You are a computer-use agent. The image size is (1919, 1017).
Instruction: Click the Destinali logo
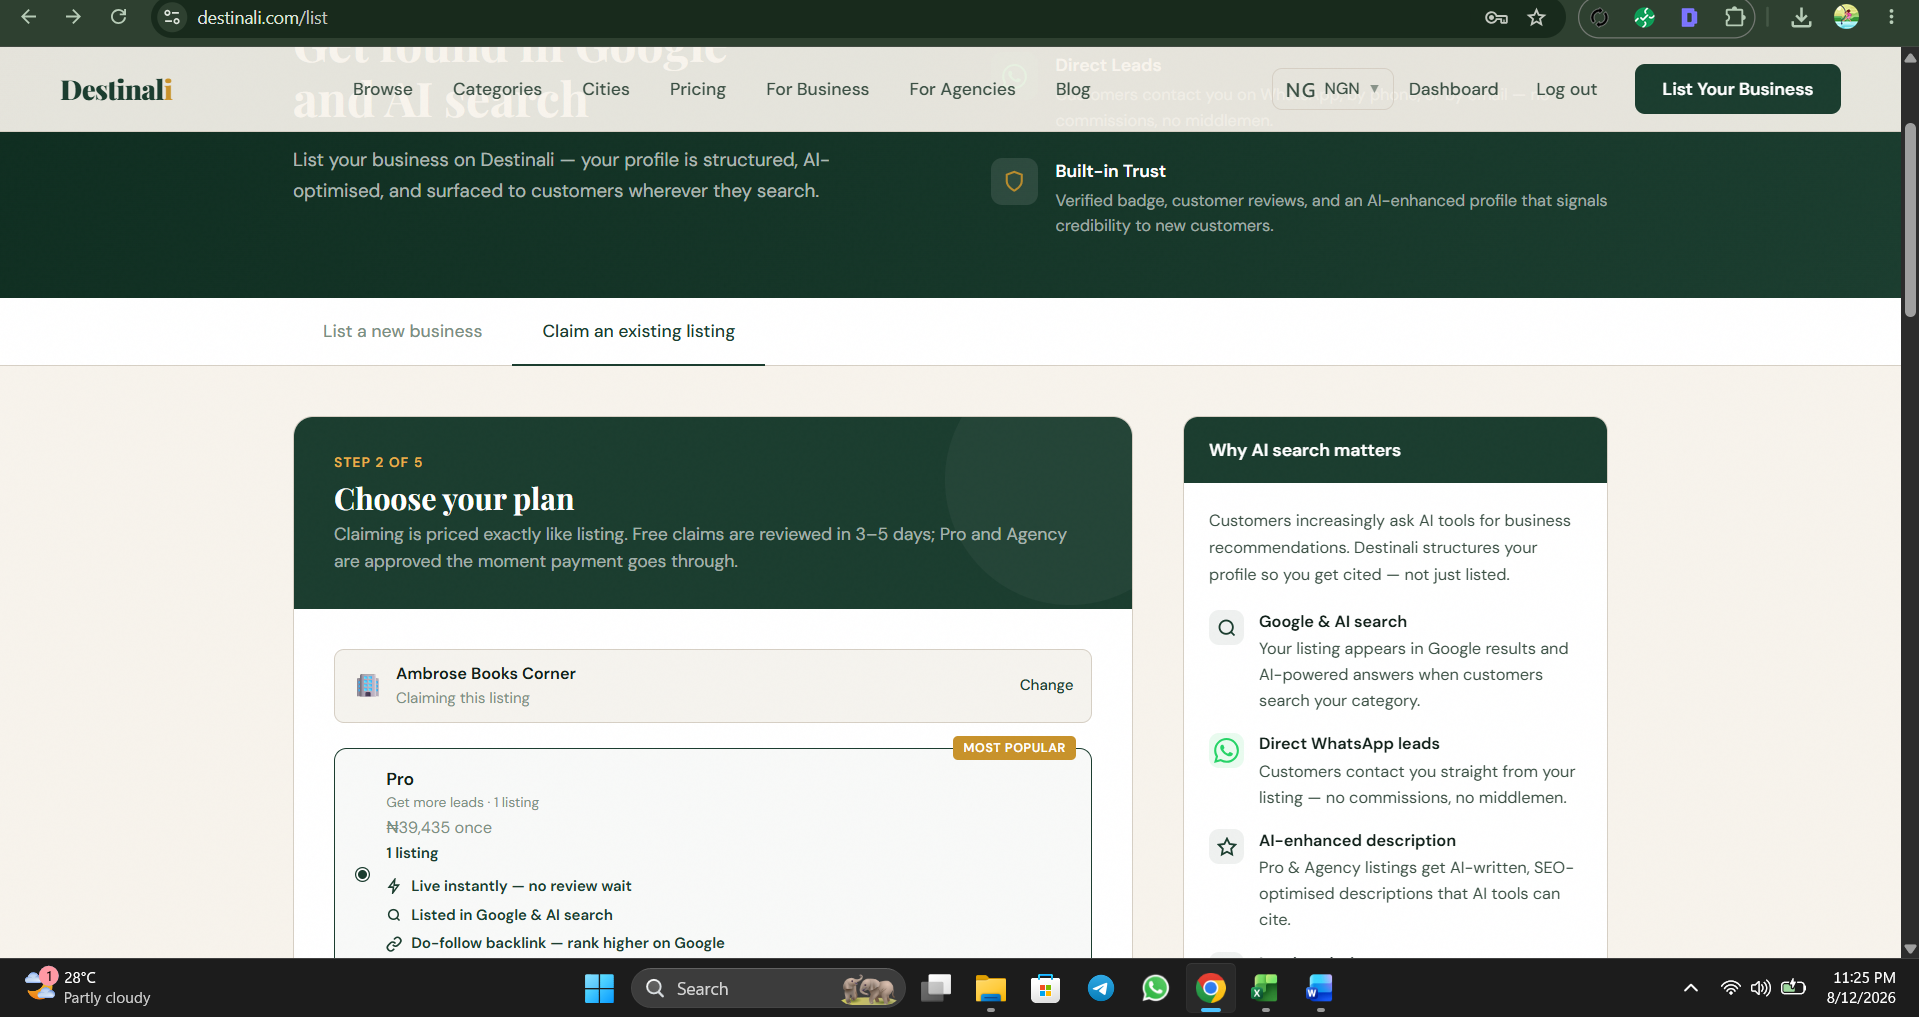pyautogui.click(x=116, y=90)
